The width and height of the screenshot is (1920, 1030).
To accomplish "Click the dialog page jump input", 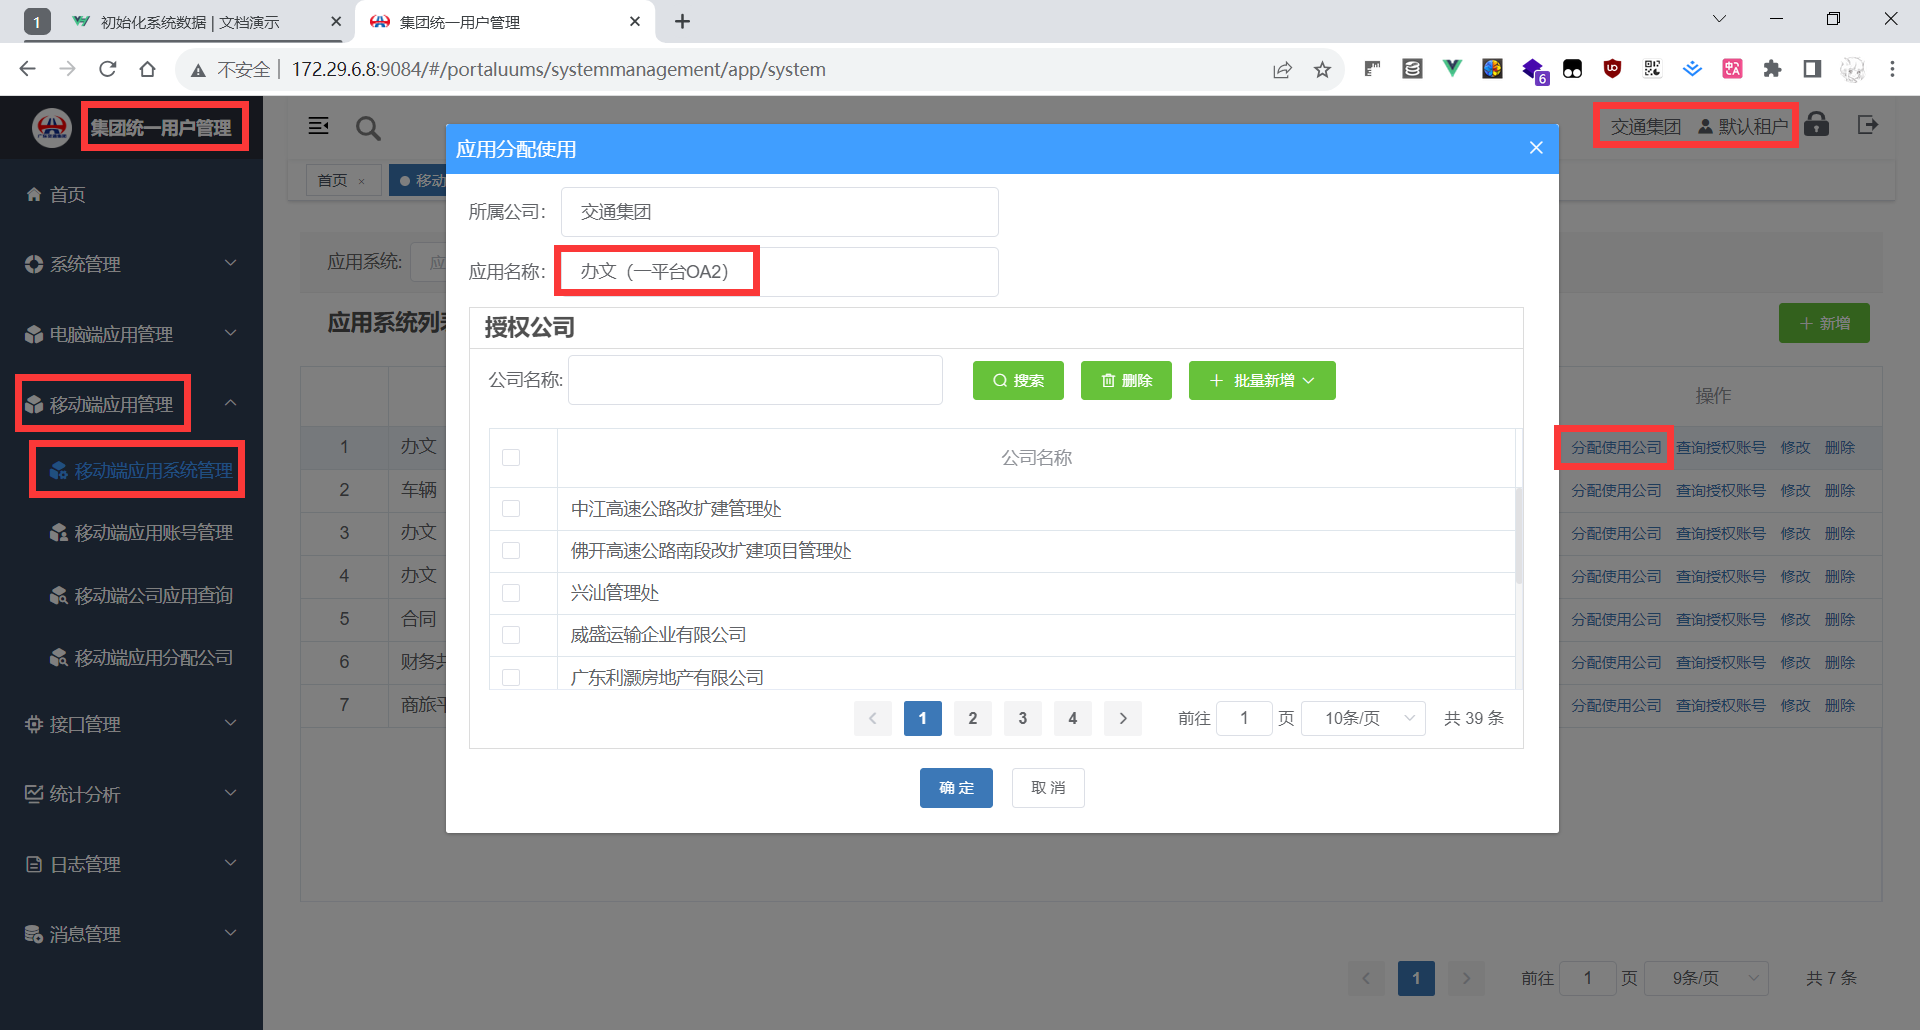I will click(x=1244, y=718).
